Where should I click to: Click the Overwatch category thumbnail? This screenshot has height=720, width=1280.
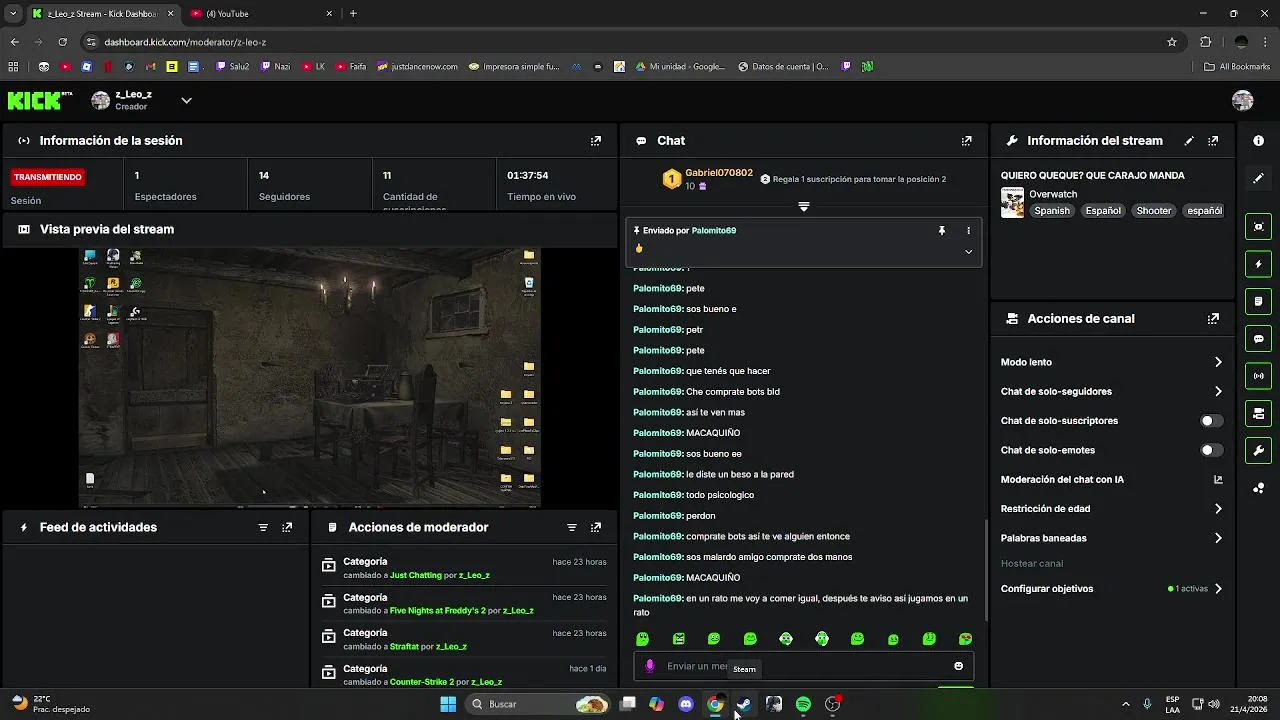point(1012,202)
